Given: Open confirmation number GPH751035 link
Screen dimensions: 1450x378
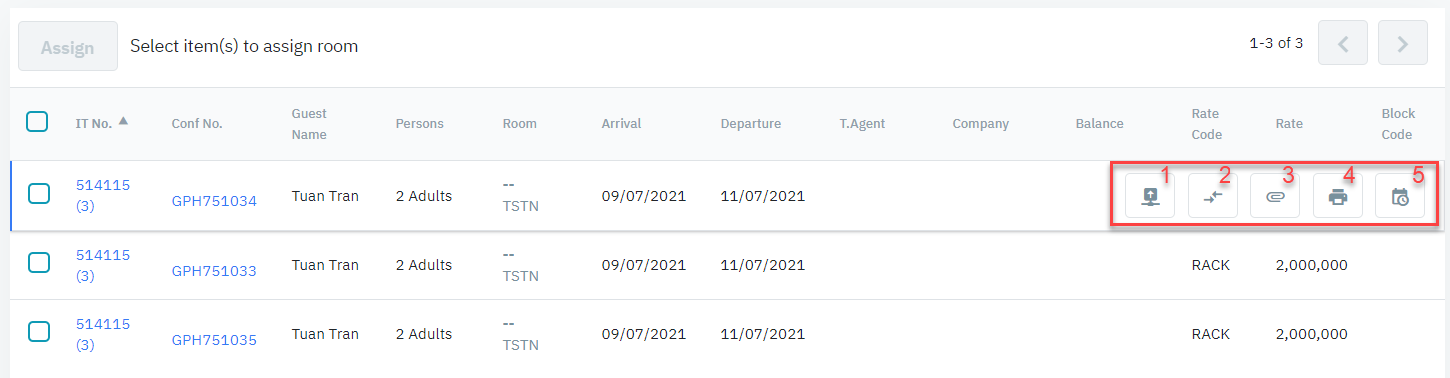Looking at the screenshot, I should pos(214,340).
